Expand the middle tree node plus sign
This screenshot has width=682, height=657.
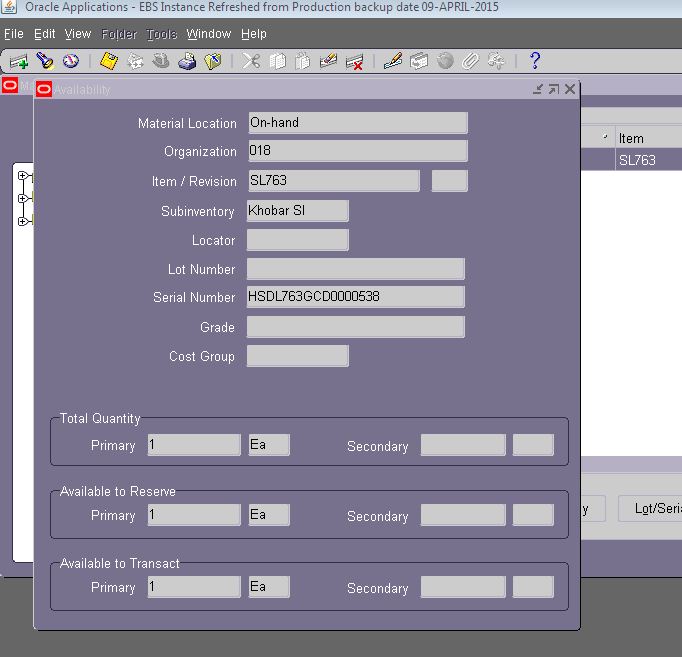click(x=22, y=198)
